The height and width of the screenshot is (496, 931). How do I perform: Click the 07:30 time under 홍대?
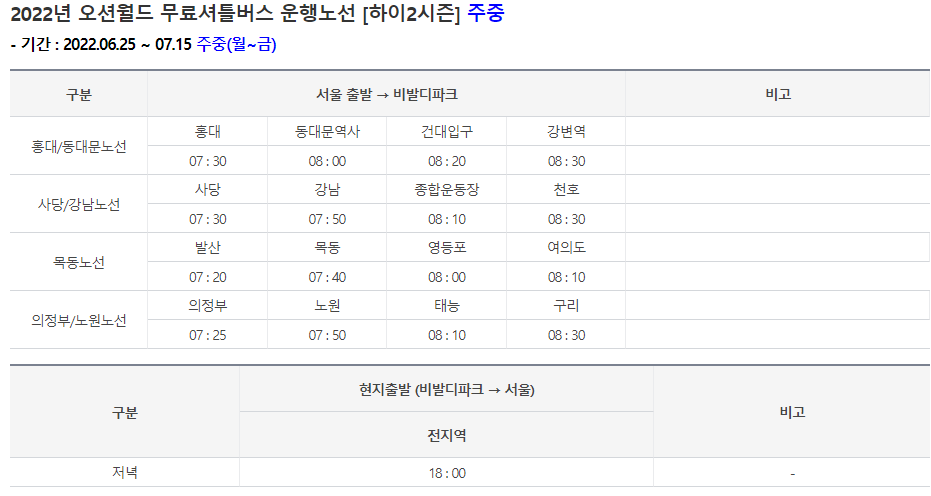[208, 161]
